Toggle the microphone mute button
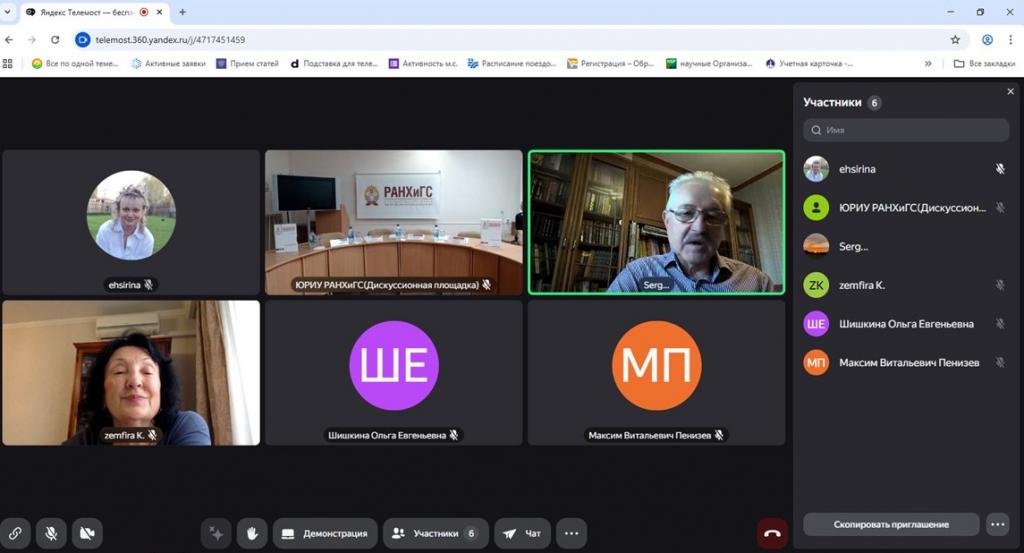The width and height of the screenshot is (1024, 553). pos(51,533)
